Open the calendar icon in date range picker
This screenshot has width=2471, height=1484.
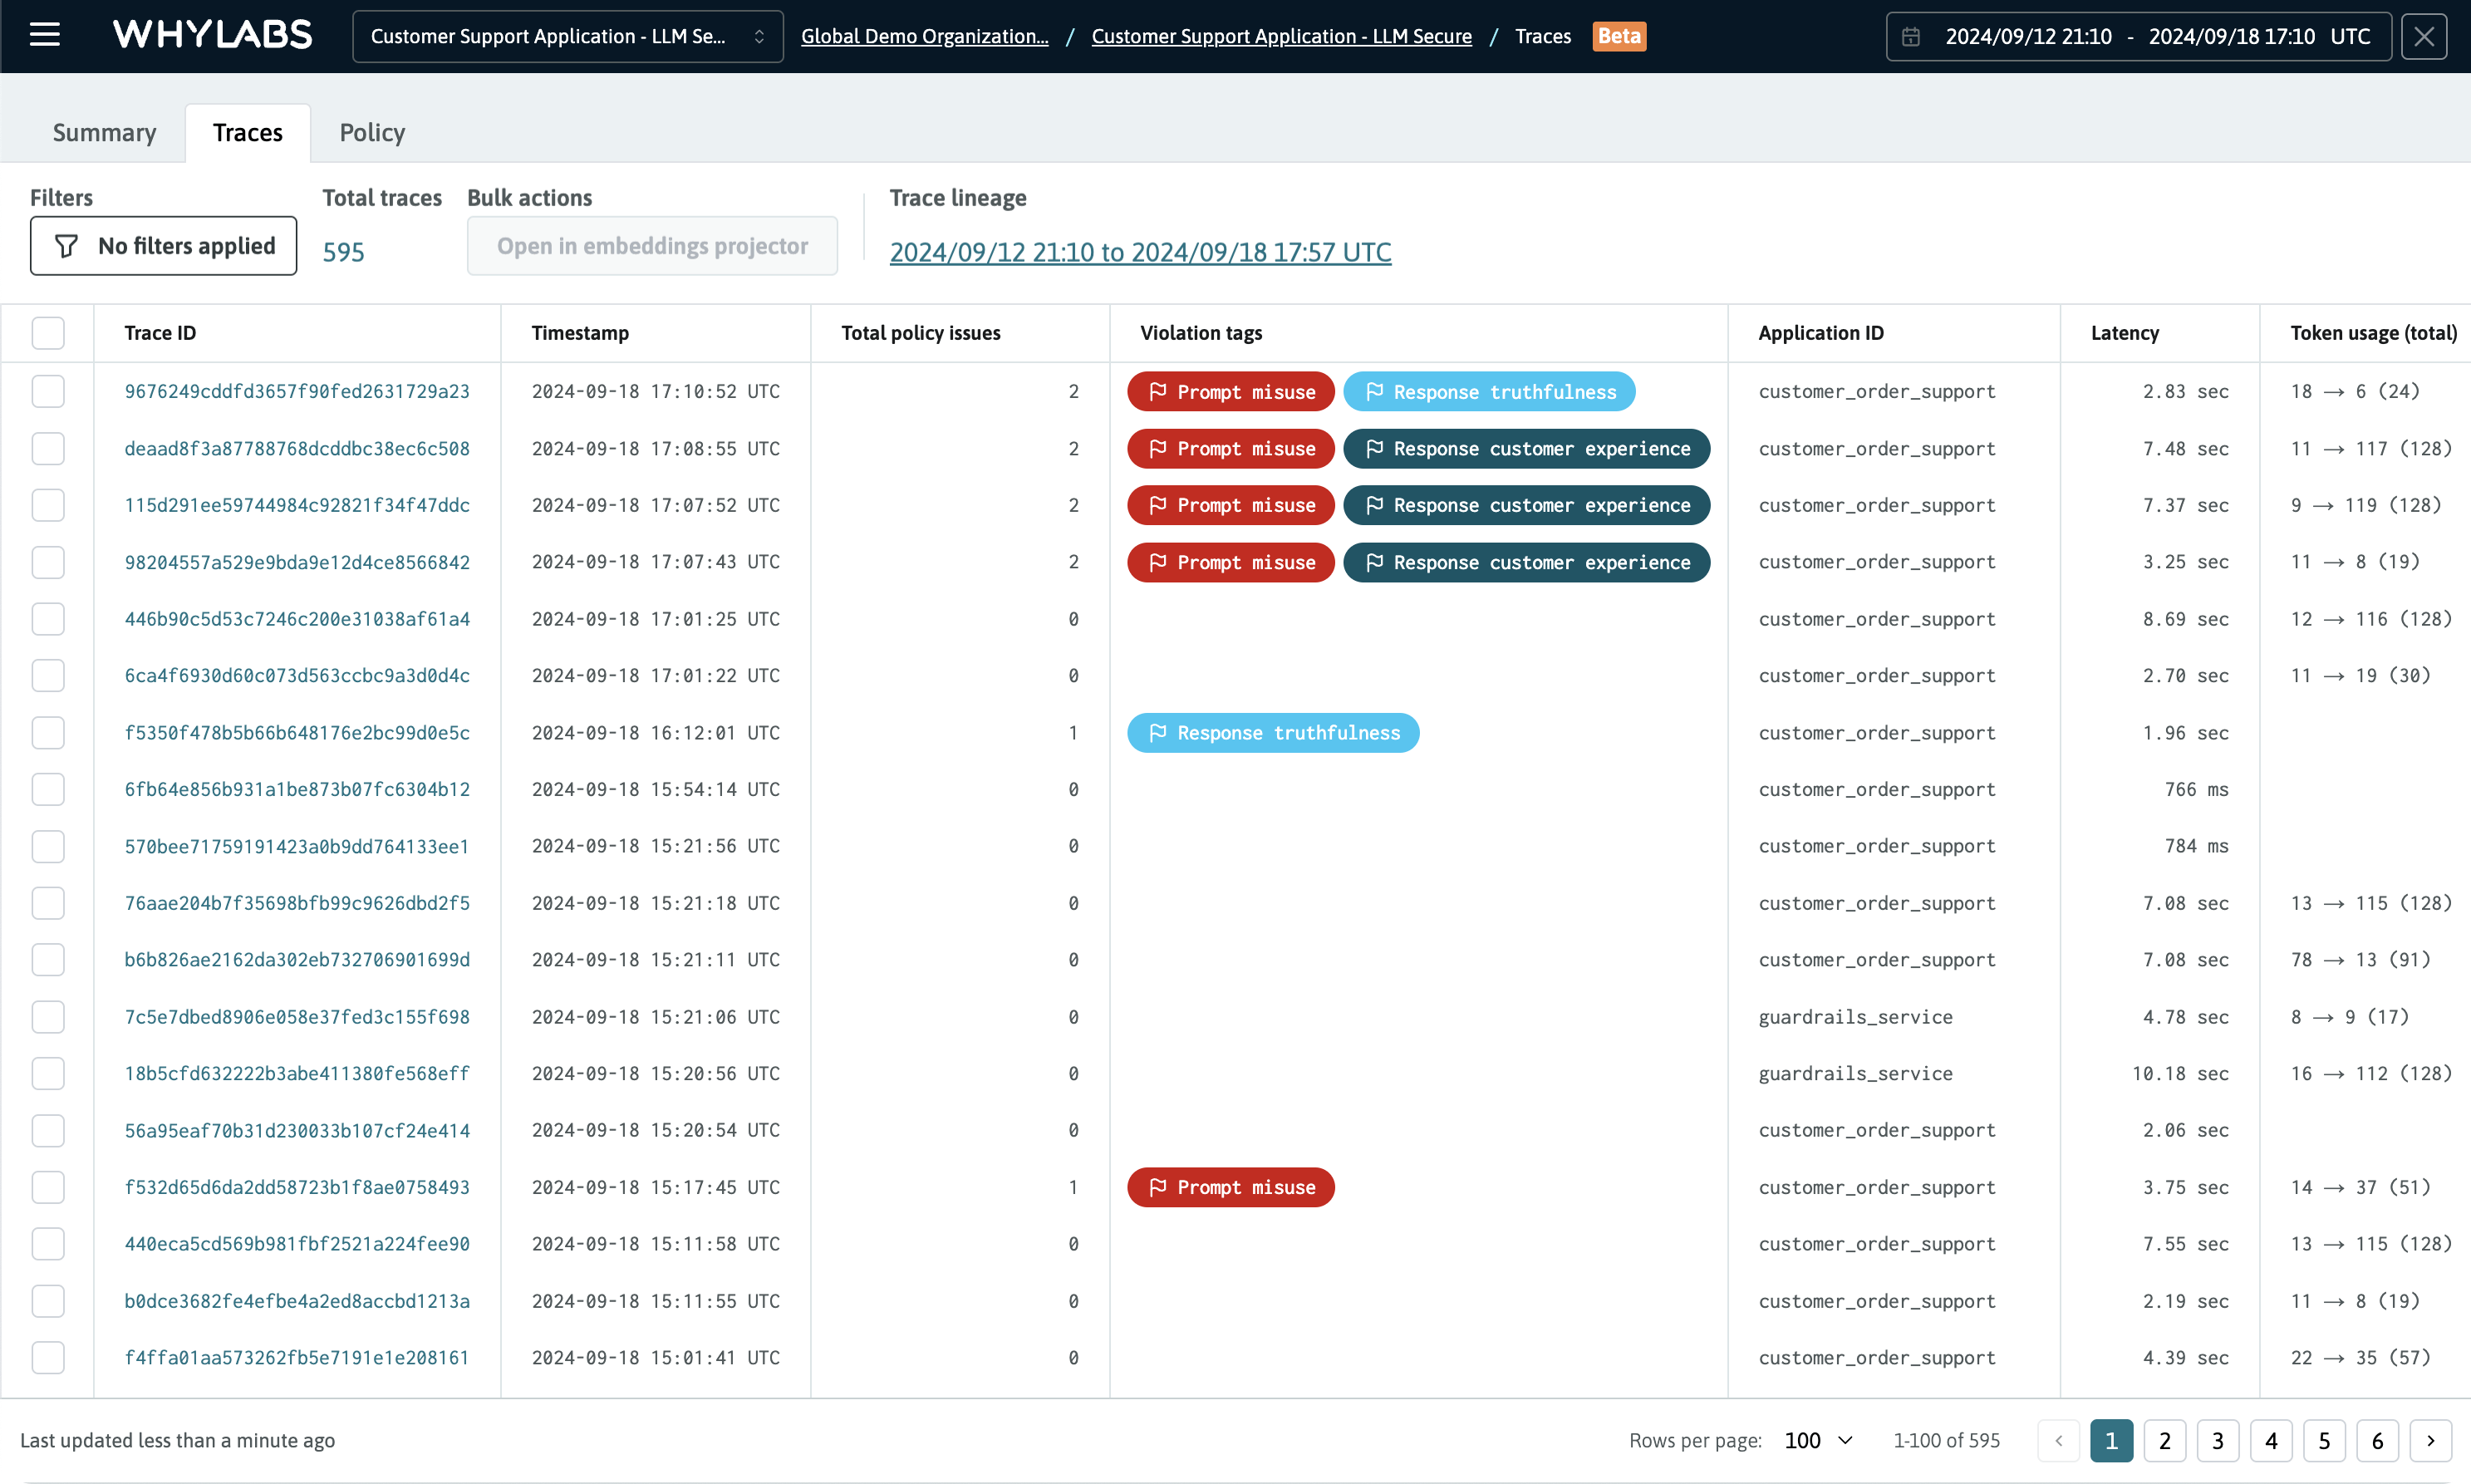[x=1912, y=36]
